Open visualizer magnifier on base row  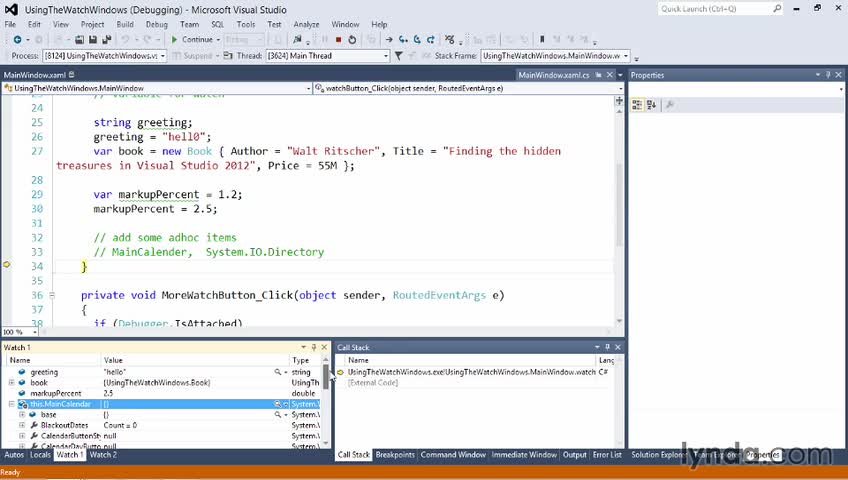pyautogui.click(x=277, y=415)
